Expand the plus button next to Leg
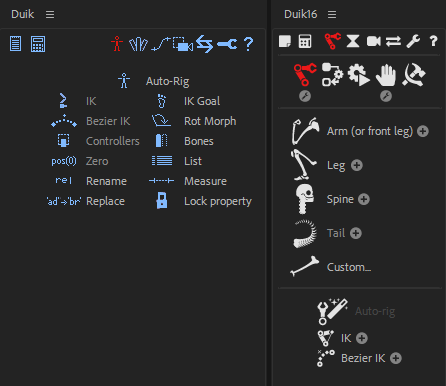The image size is (446, 386). (357, 165)
